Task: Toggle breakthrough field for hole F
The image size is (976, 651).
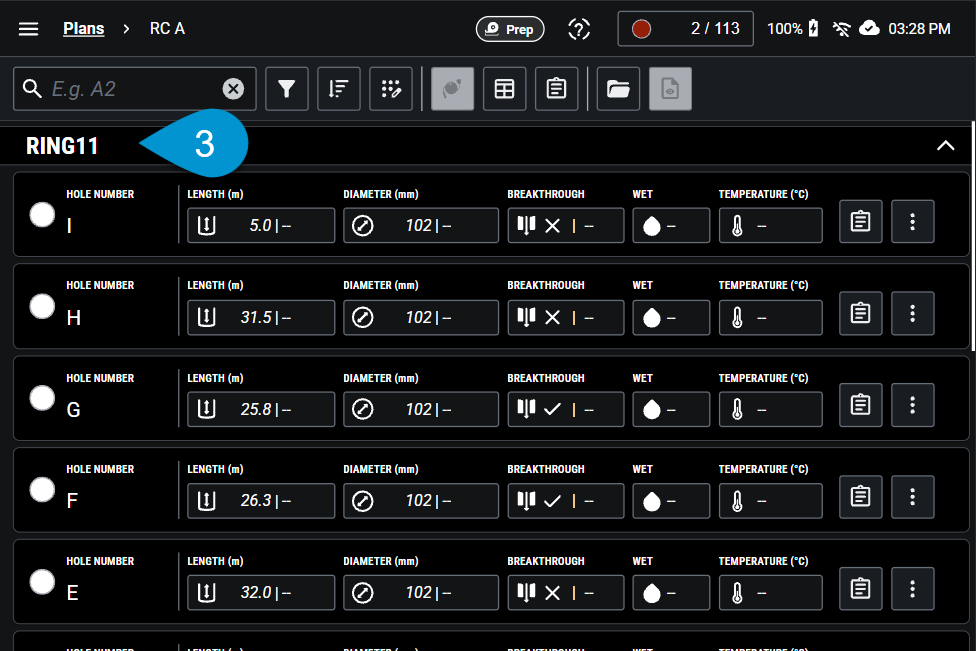Action: tap(566, 500)
